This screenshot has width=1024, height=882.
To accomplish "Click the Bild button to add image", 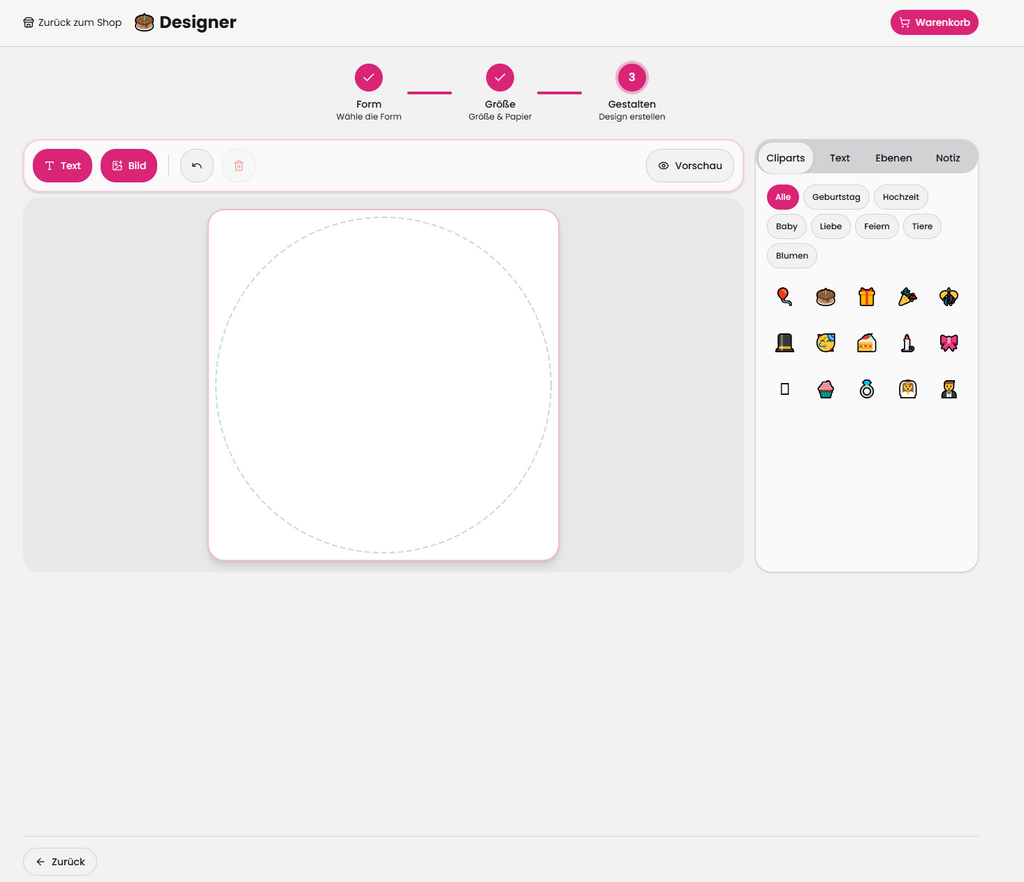I will tap(129, 166).
